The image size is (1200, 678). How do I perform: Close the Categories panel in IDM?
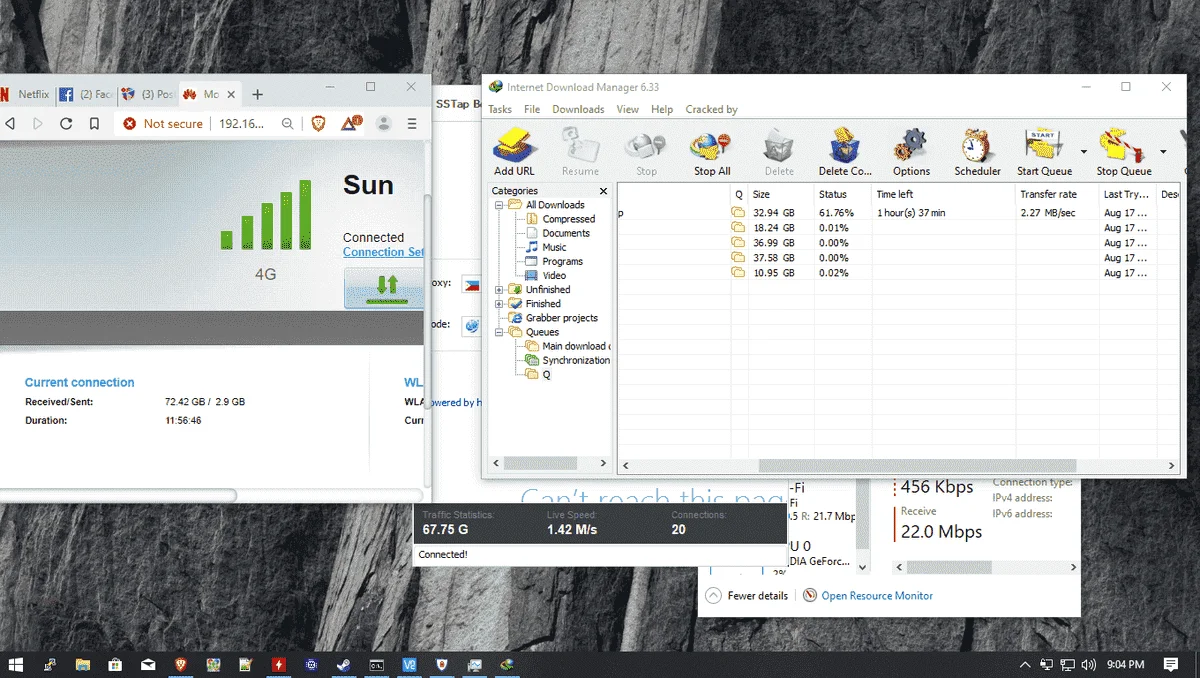tap(603, 191)
